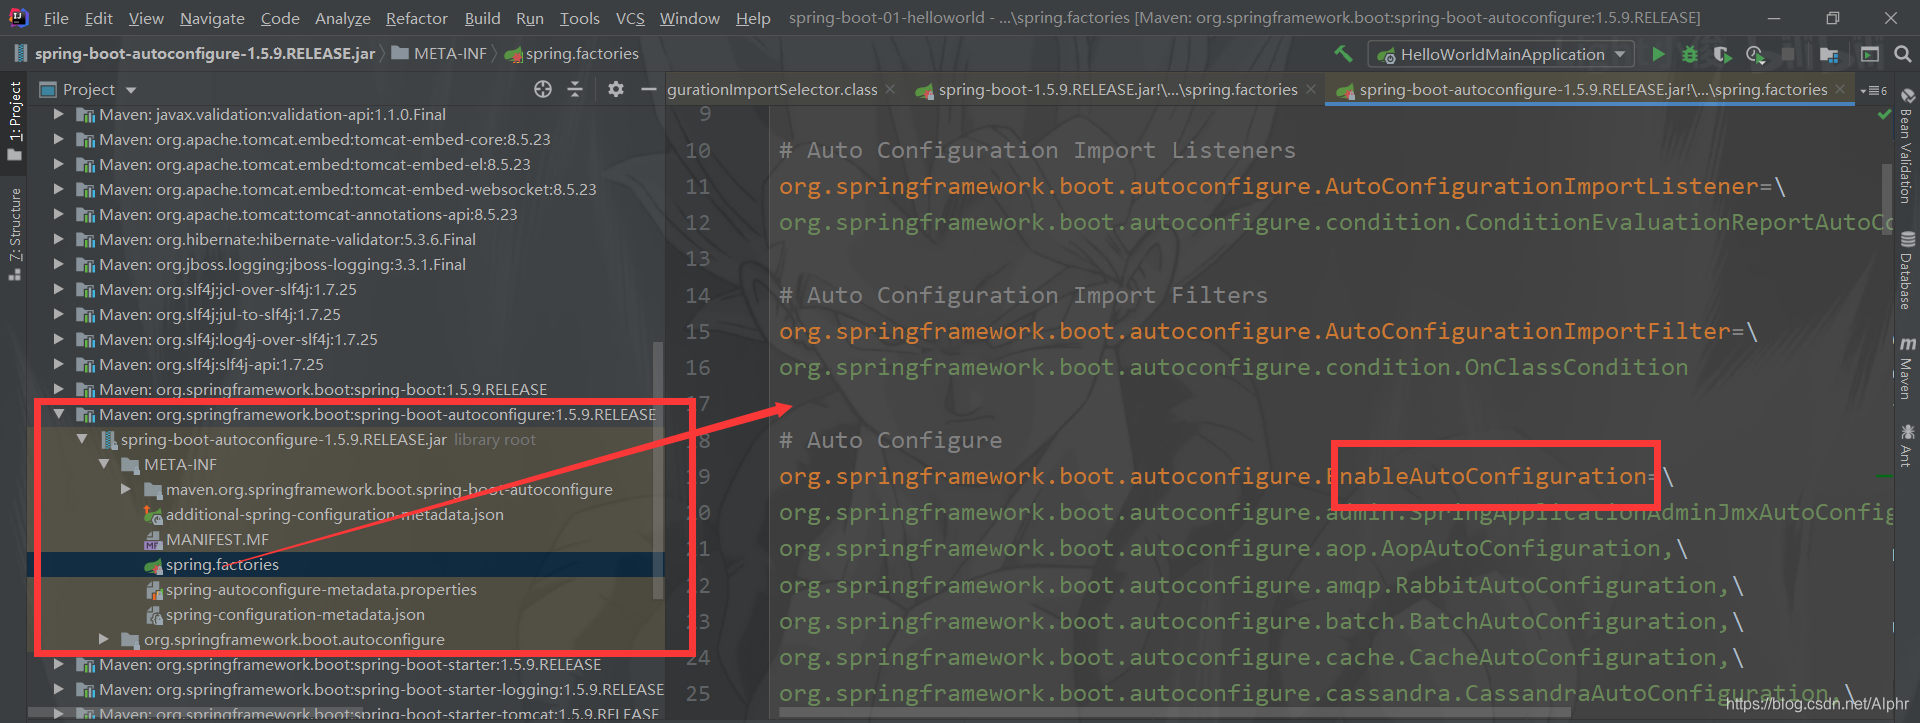Open the Structure tool window
1920x723 pixels.
point(14,234)
